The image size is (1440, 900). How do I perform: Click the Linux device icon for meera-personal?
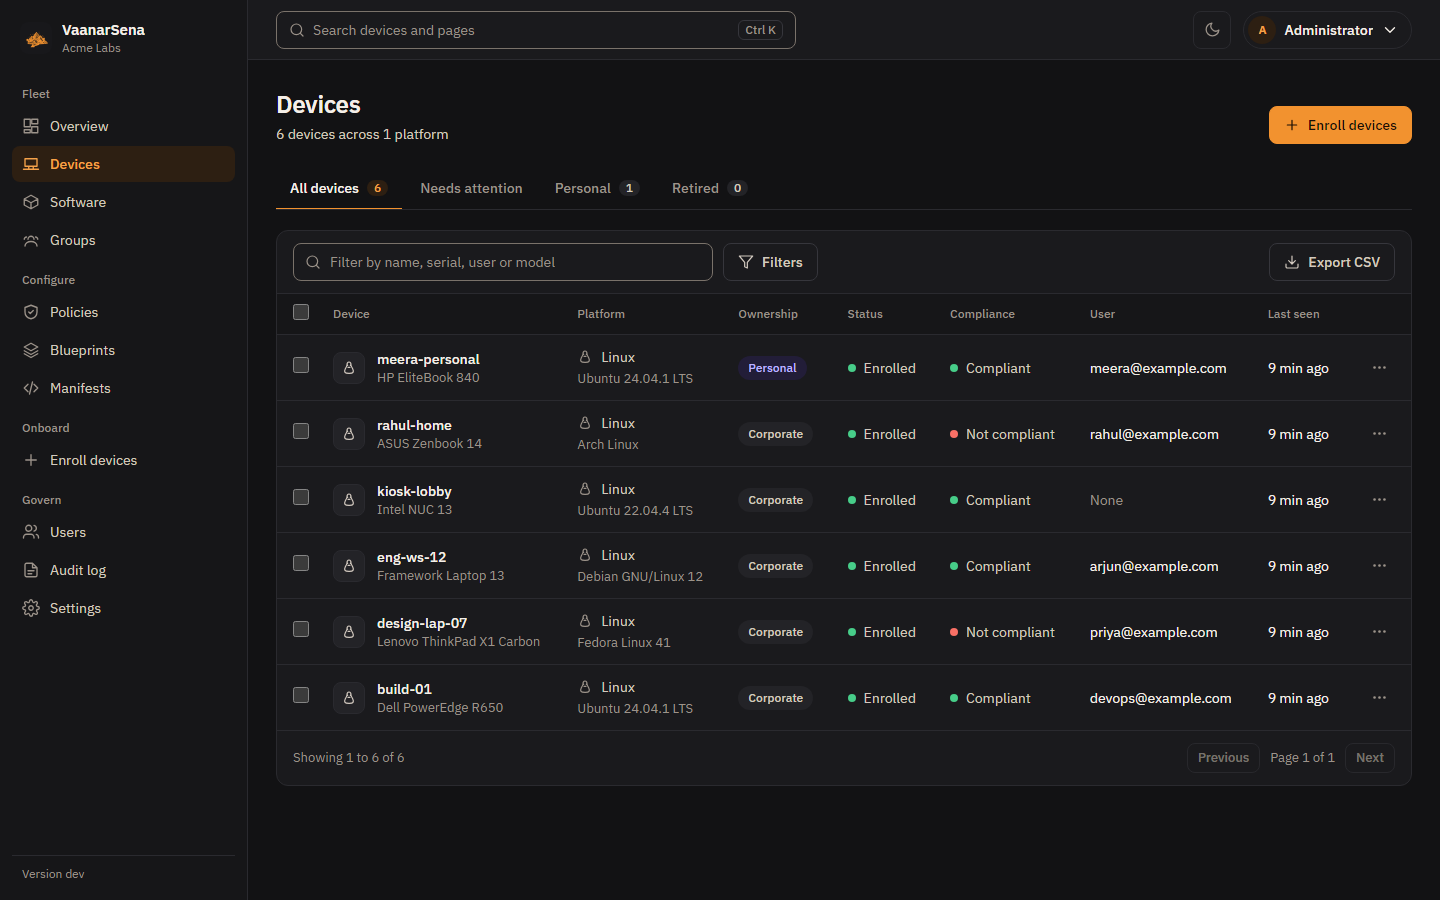point(349,368)
